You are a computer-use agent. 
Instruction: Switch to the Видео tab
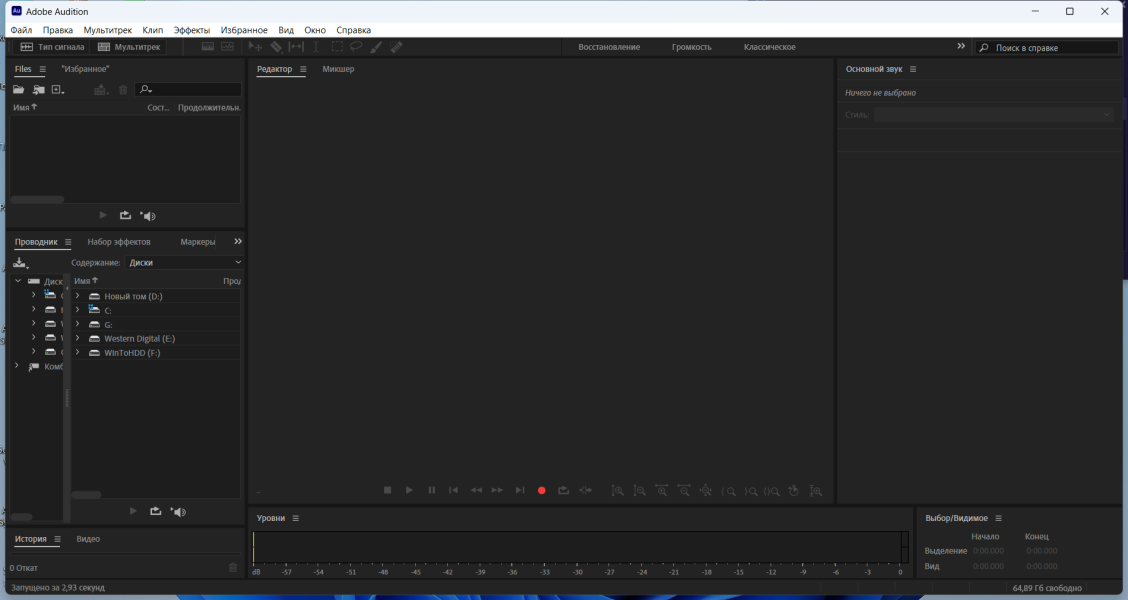point(88,539)
